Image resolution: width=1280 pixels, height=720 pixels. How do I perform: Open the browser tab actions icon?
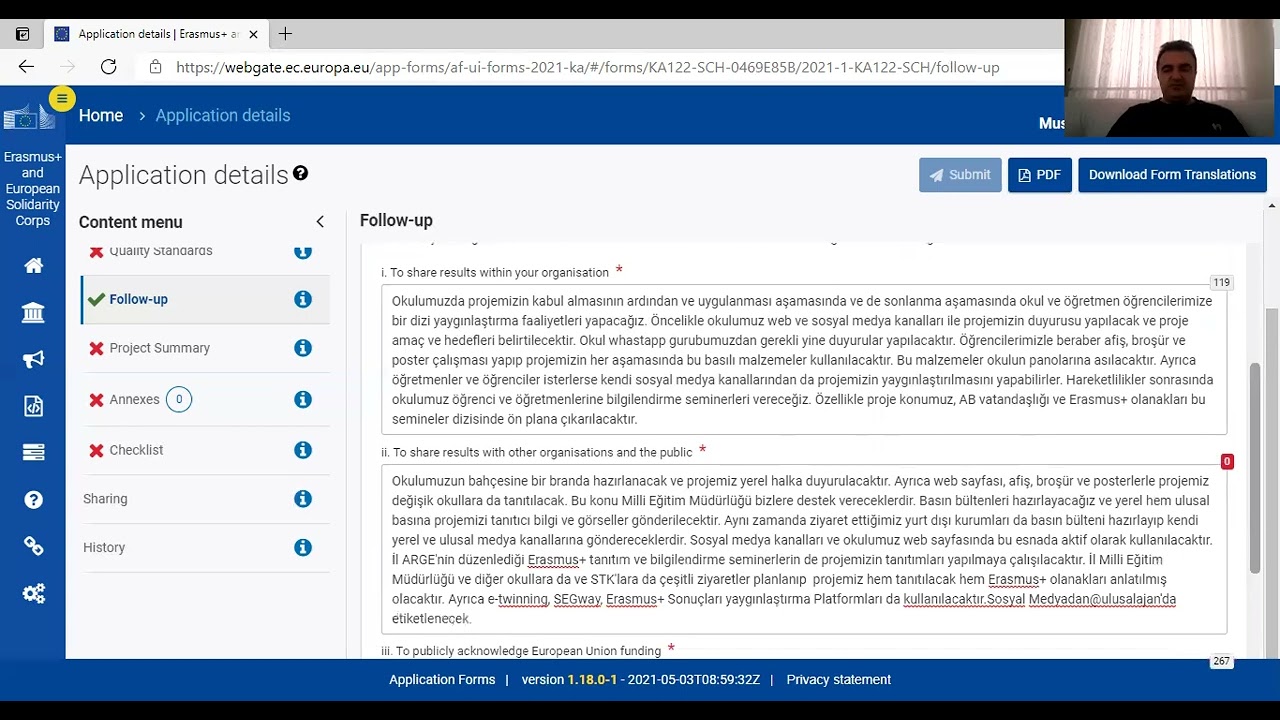tap(22, 34)
